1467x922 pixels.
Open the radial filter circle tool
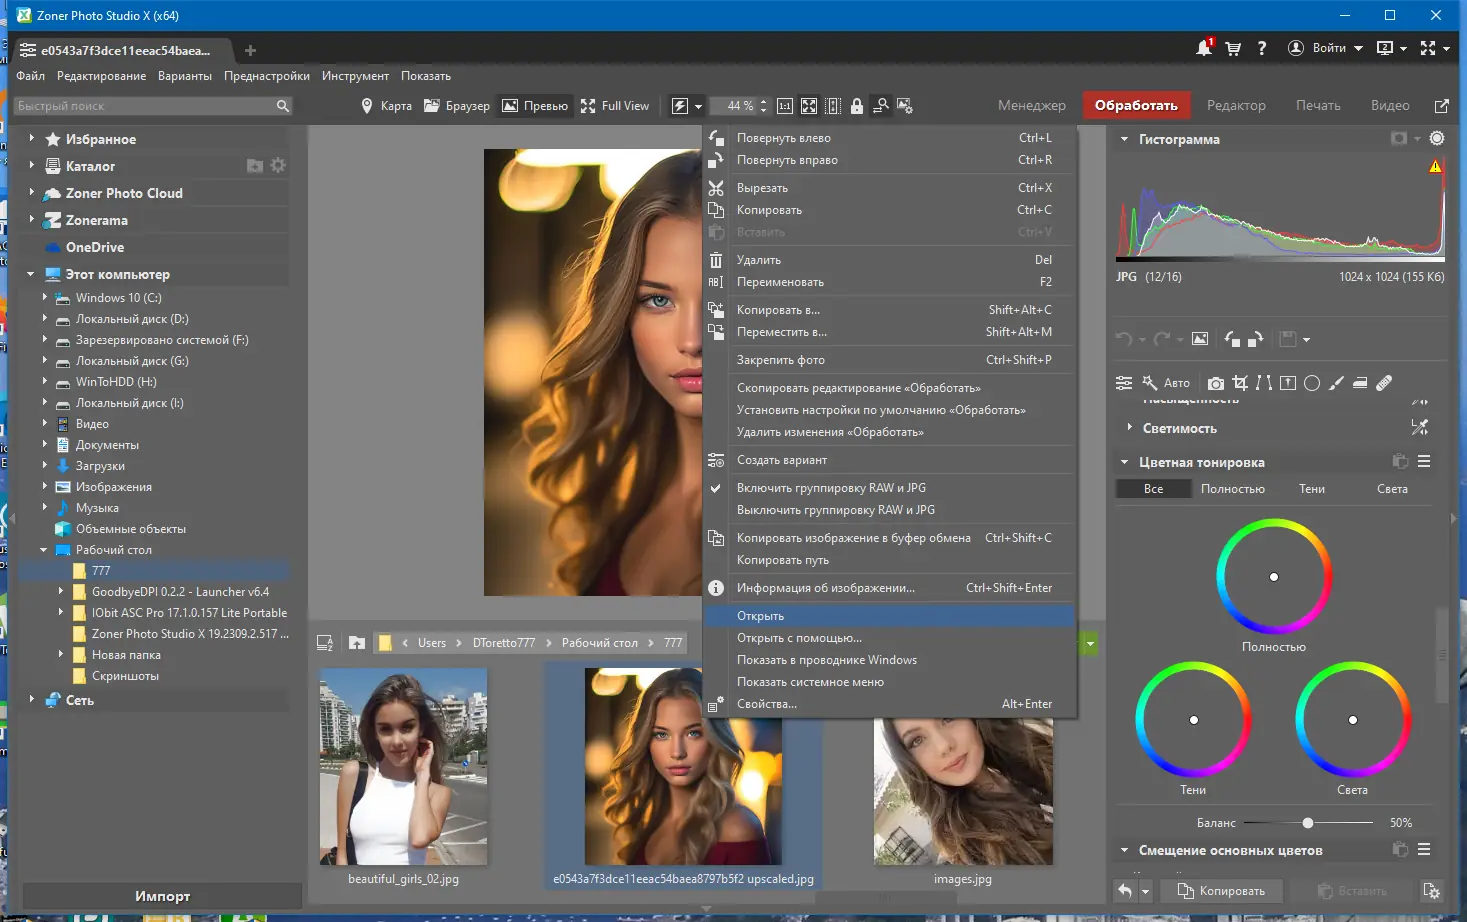coord(1312,383)
